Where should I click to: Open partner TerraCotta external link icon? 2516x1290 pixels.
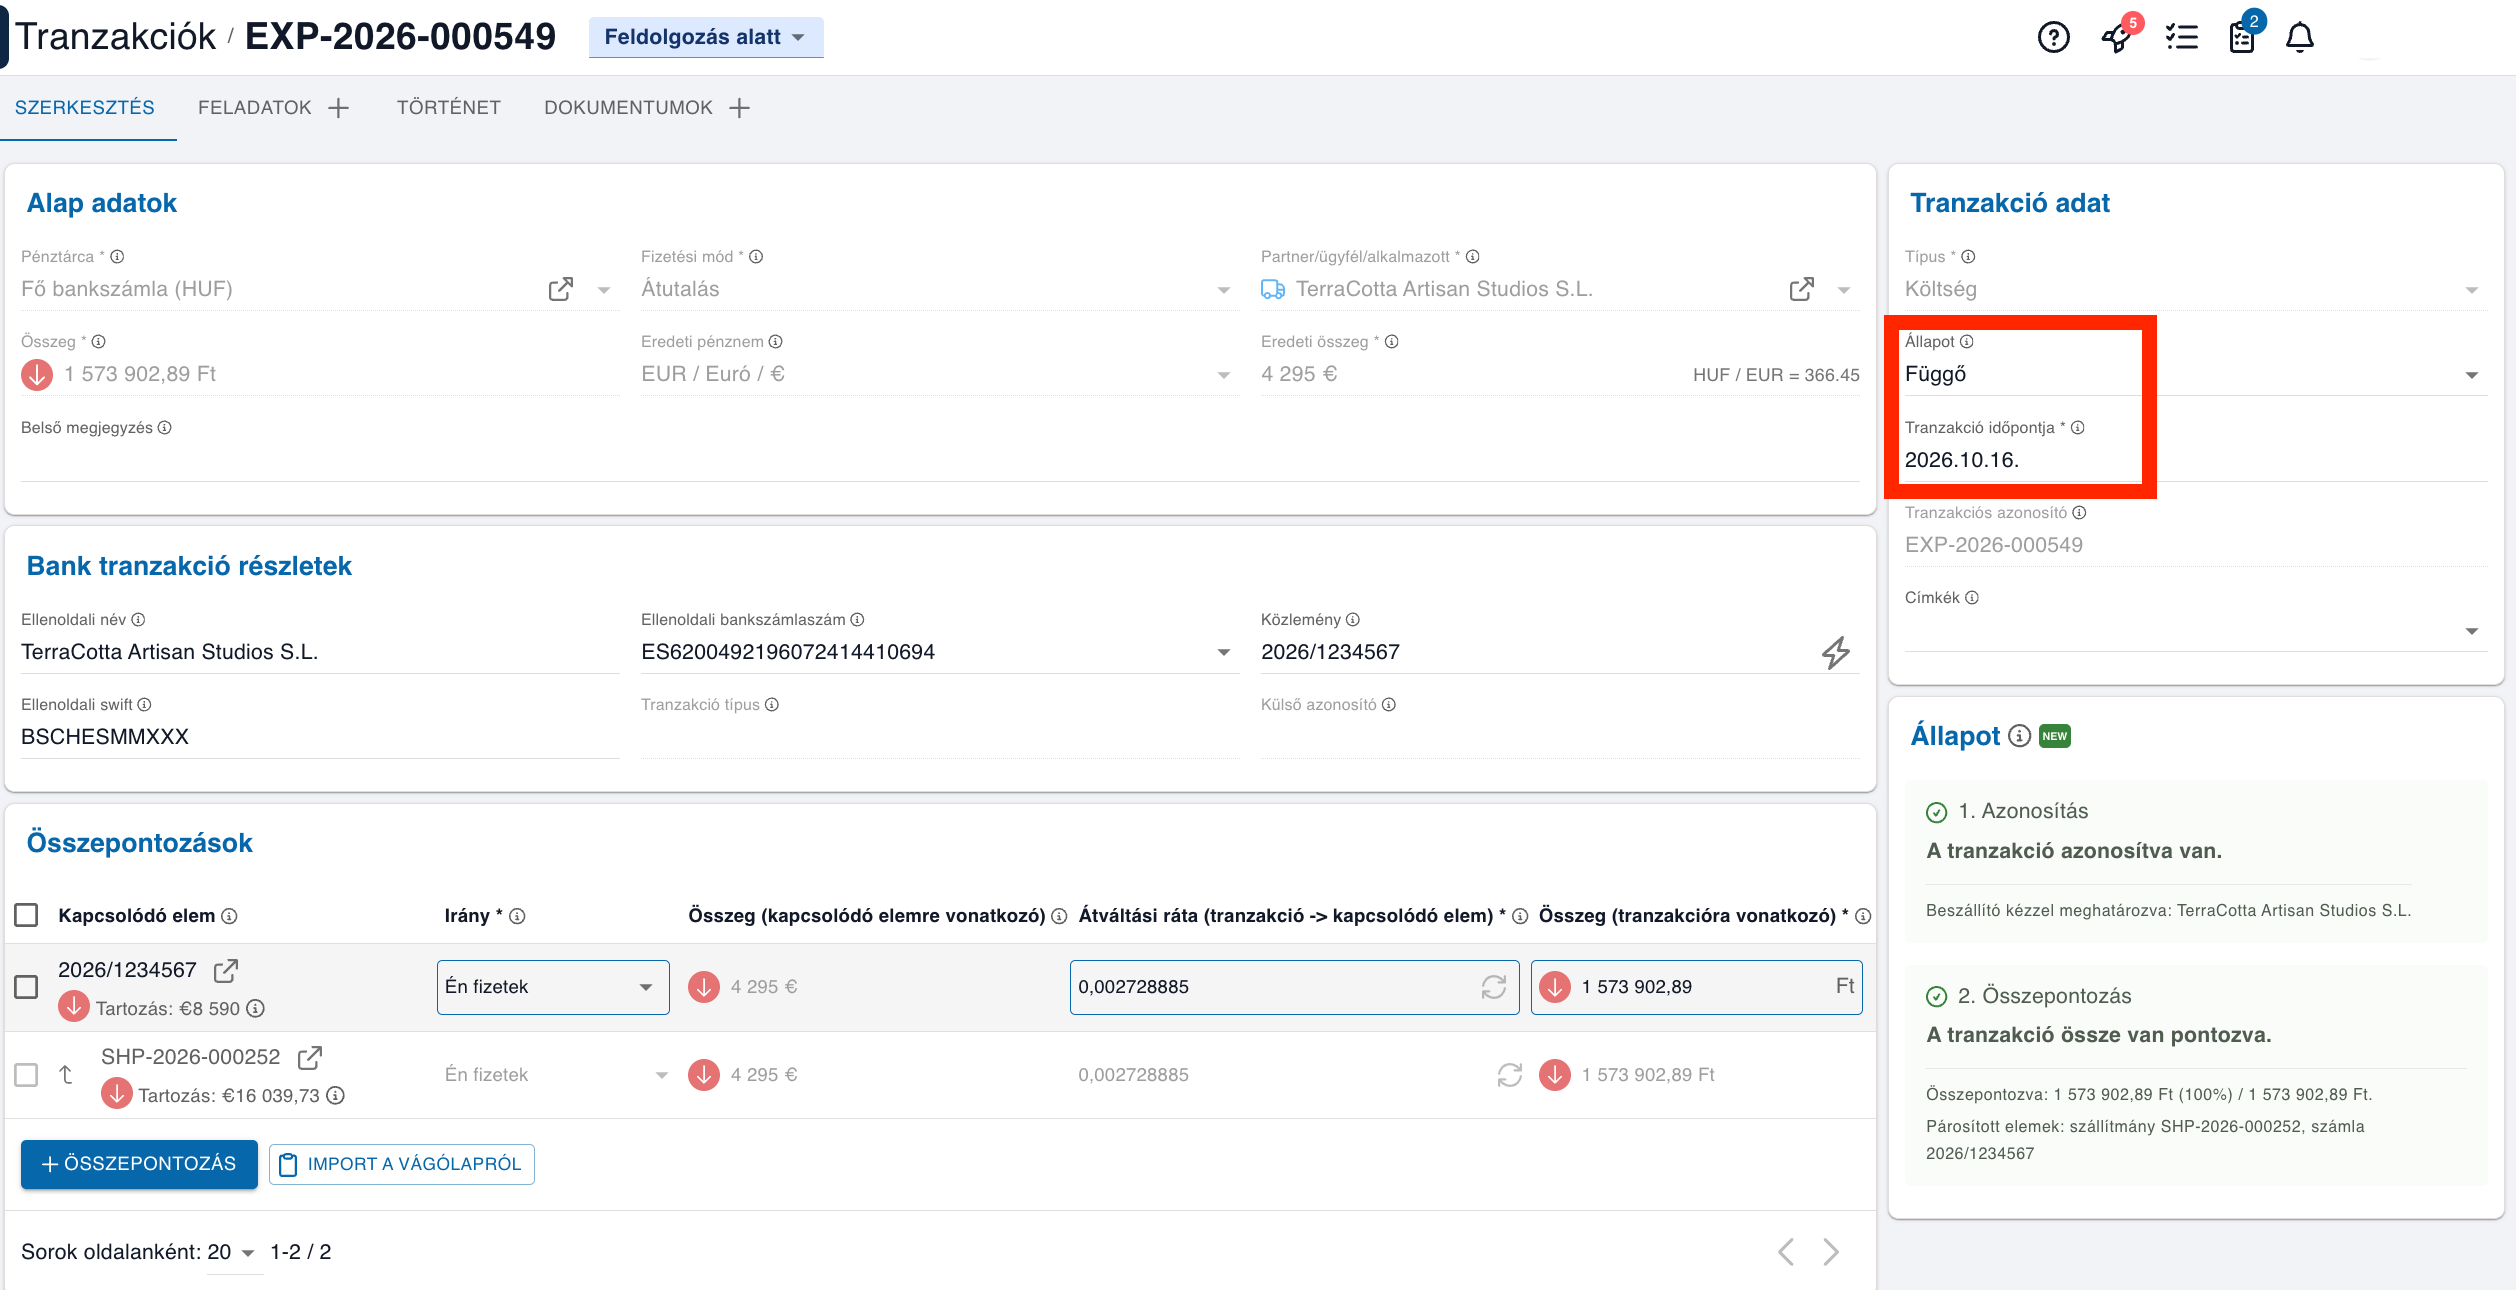tap(1802, 289)
